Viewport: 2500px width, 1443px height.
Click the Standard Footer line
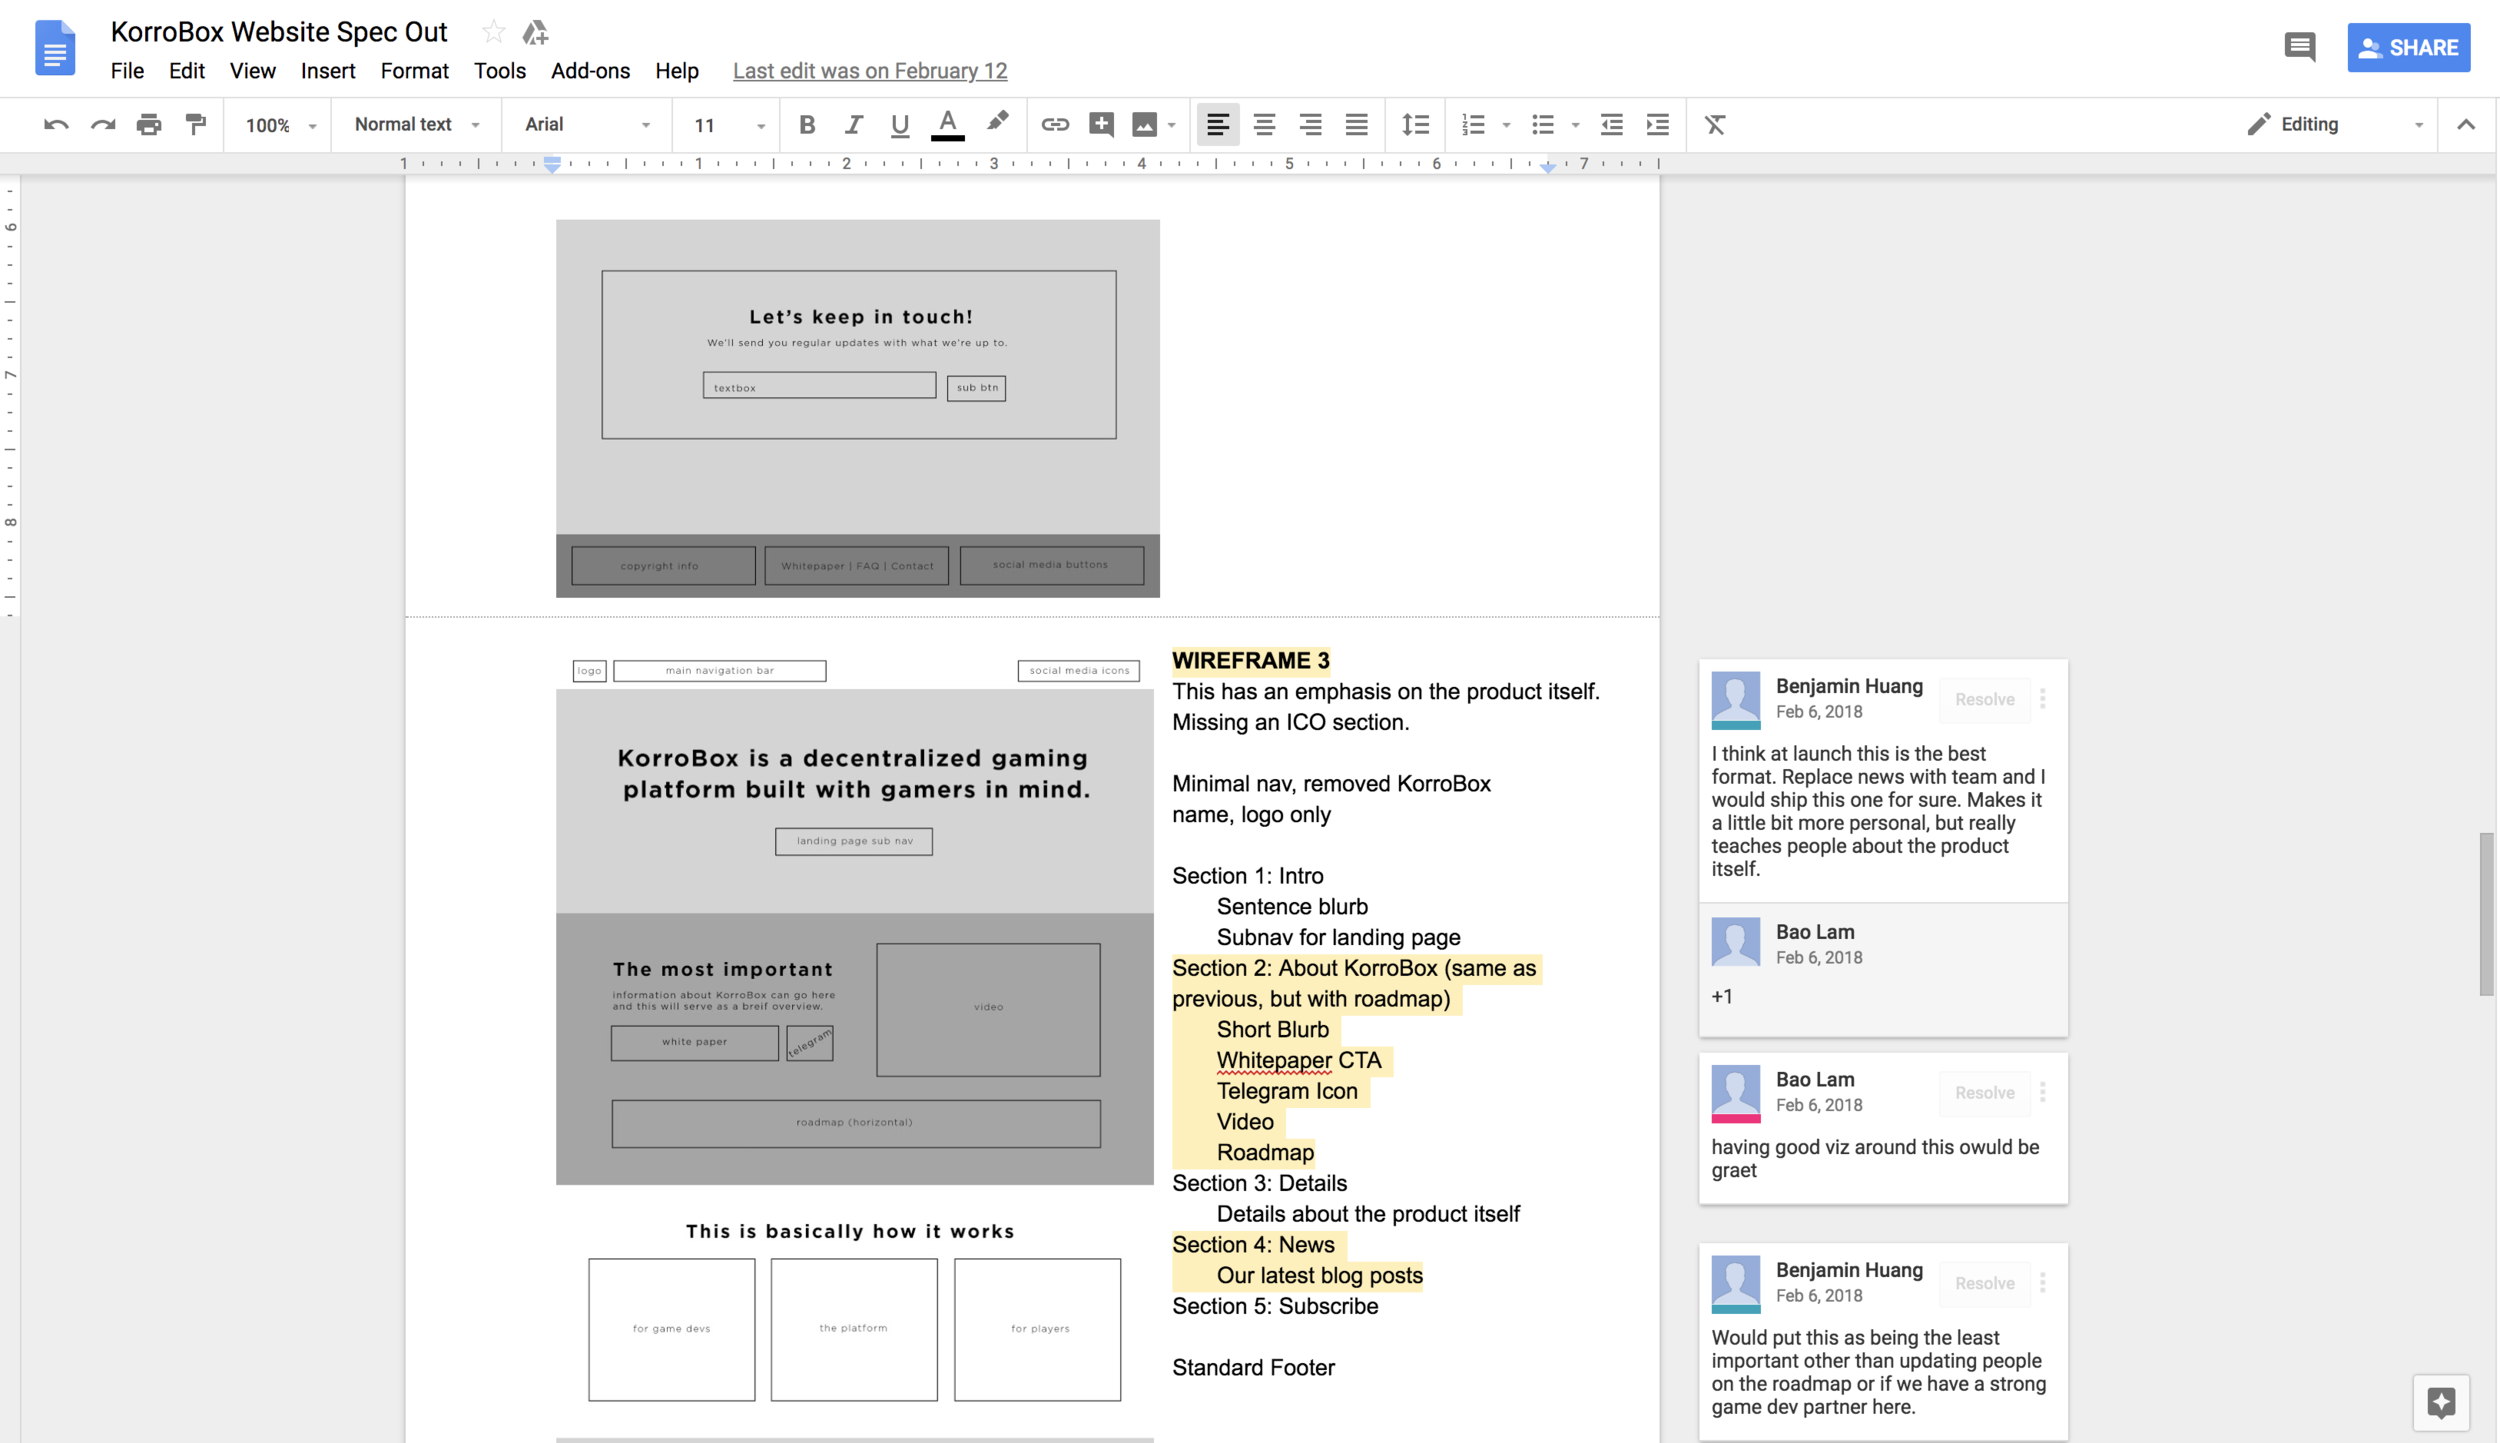[x=1253, y=1367]
